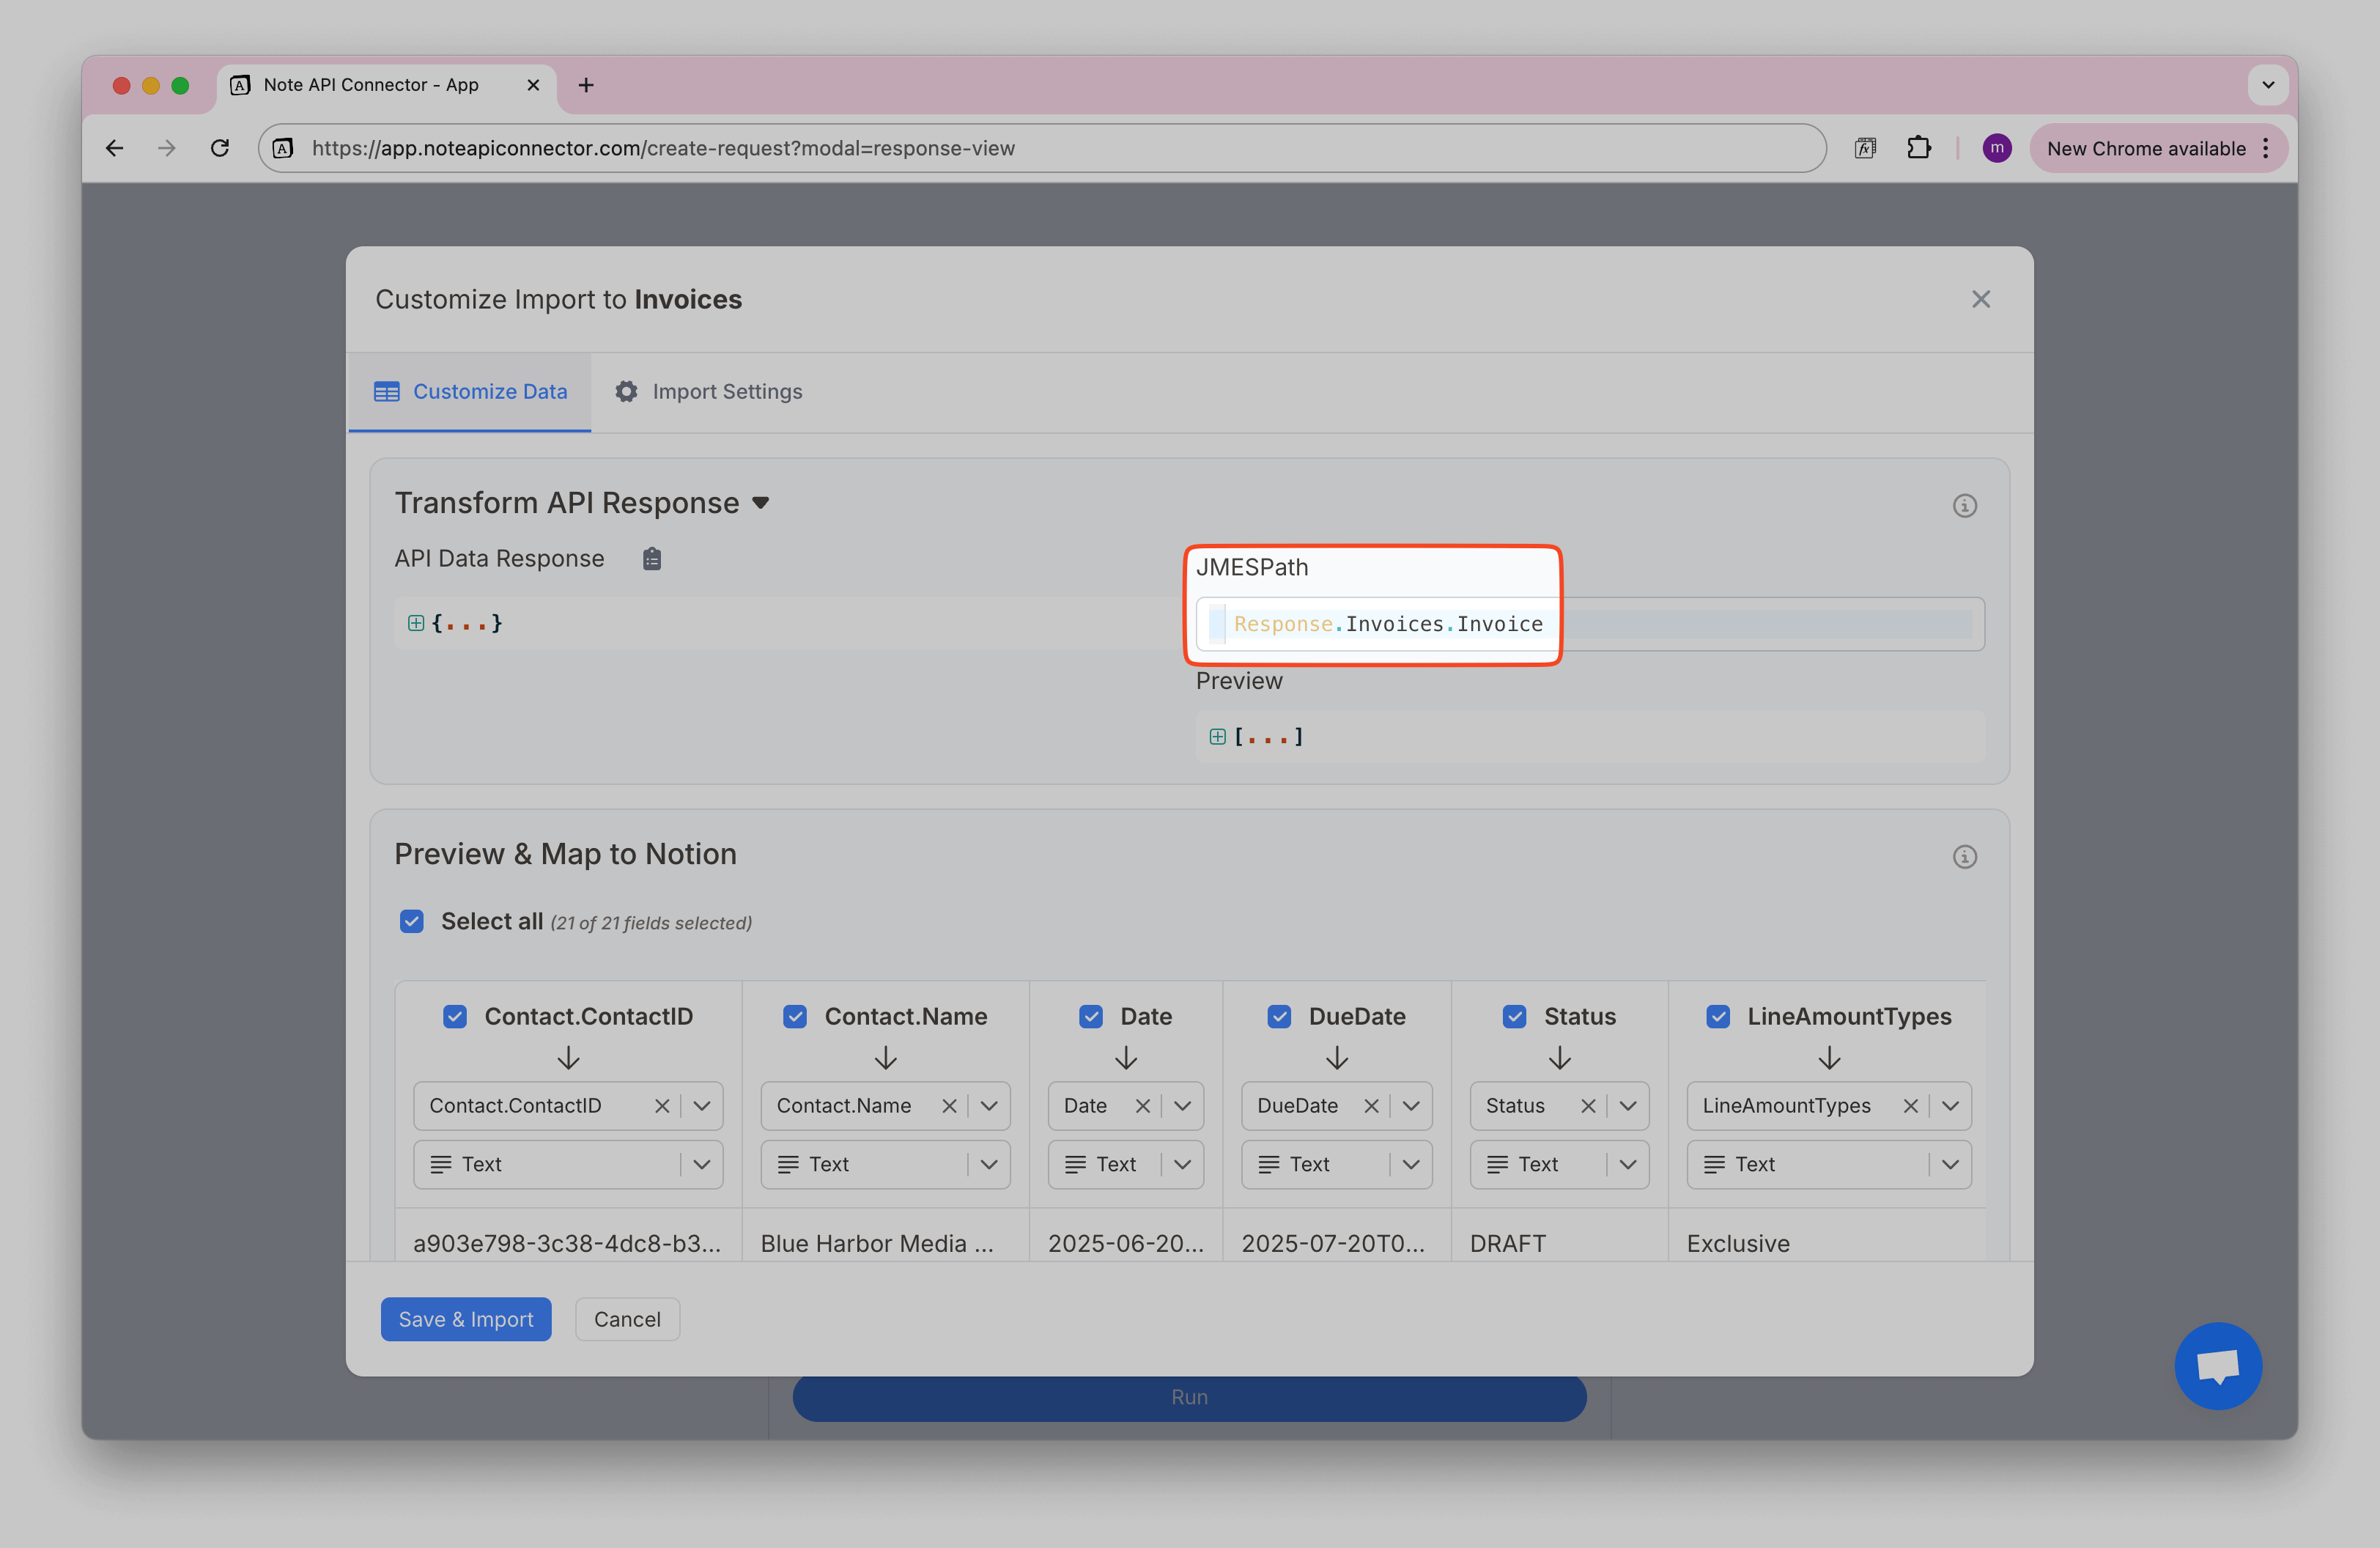Uncheck the LineAmountTypes column
Image resolution: width=2380 pixels, height=1548 pixels.
(1718, 1017)
